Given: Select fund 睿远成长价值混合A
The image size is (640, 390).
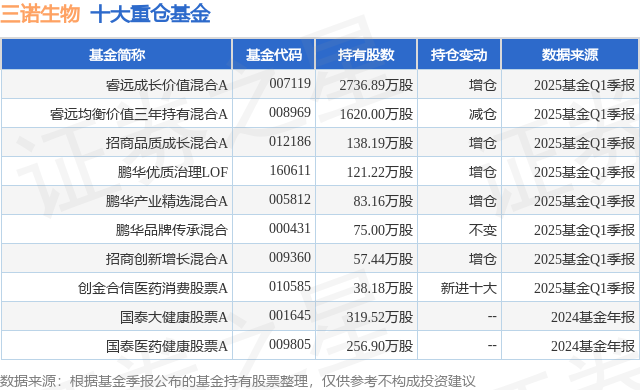Looking at the screenshot, I should click(167, 85).
